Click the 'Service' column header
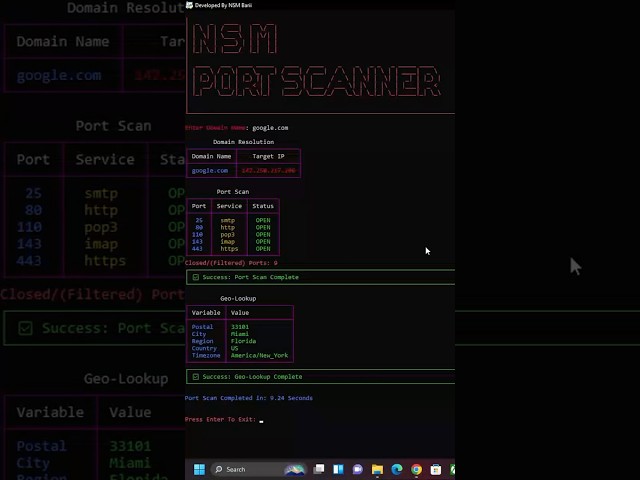The height and width of the screenshot is (480, 640). coord(229,206)
